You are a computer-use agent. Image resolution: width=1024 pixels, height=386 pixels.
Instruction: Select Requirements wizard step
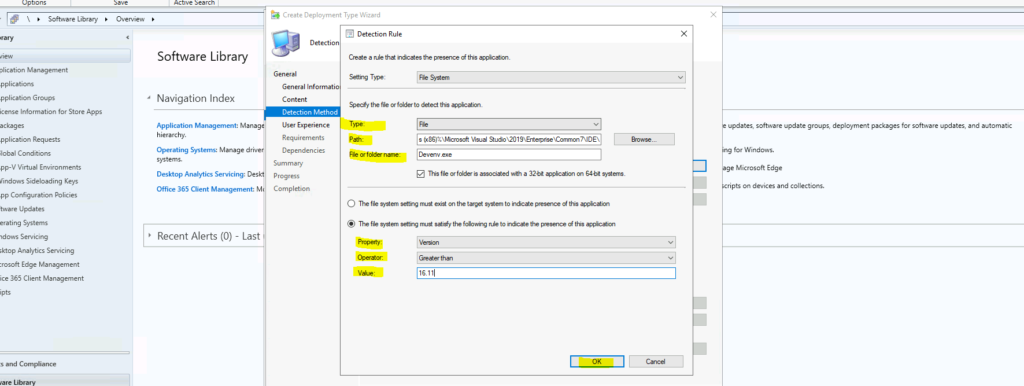[303, 138]
